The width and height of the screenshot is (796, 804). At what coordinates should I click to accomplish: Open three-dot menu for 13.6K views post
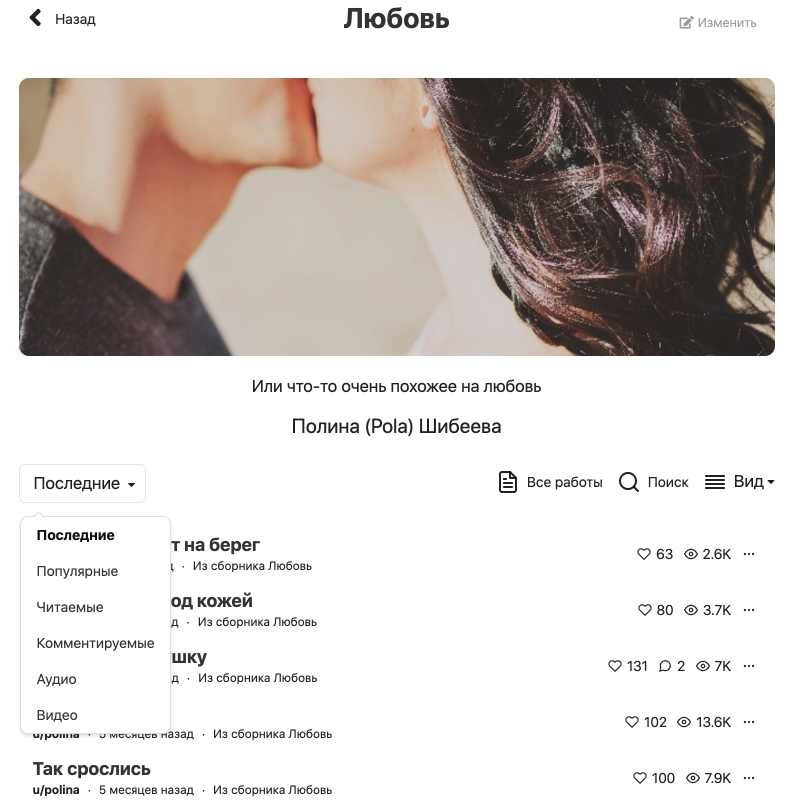click(749, 721)
